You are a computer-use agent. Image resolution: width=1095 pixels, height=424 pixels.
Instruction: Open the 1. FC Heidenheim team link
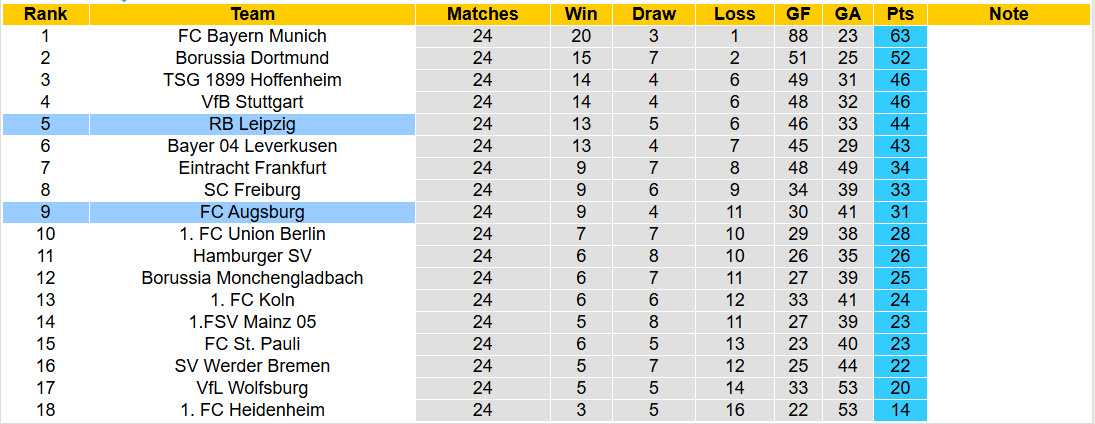click(252, 410)
